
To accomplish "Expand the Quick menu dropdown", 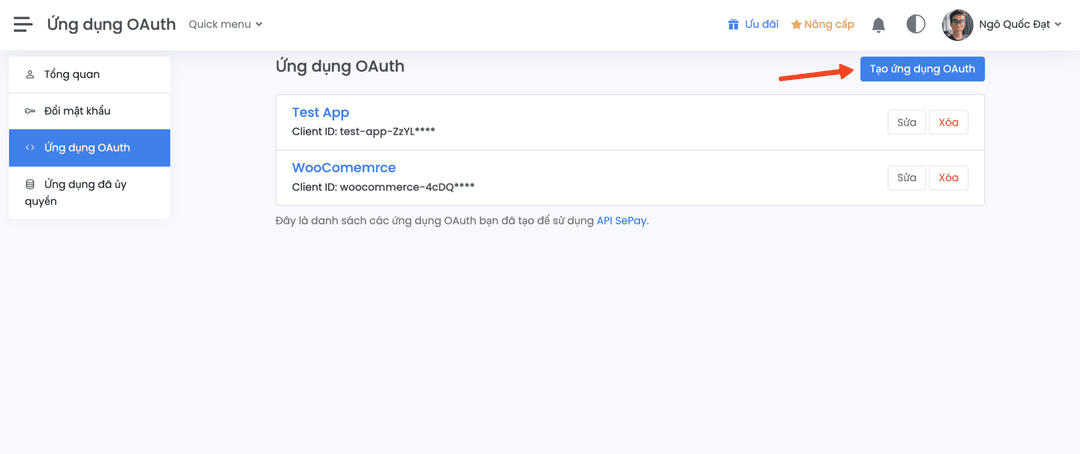I will pyautogui.click(x=226, y=24).
